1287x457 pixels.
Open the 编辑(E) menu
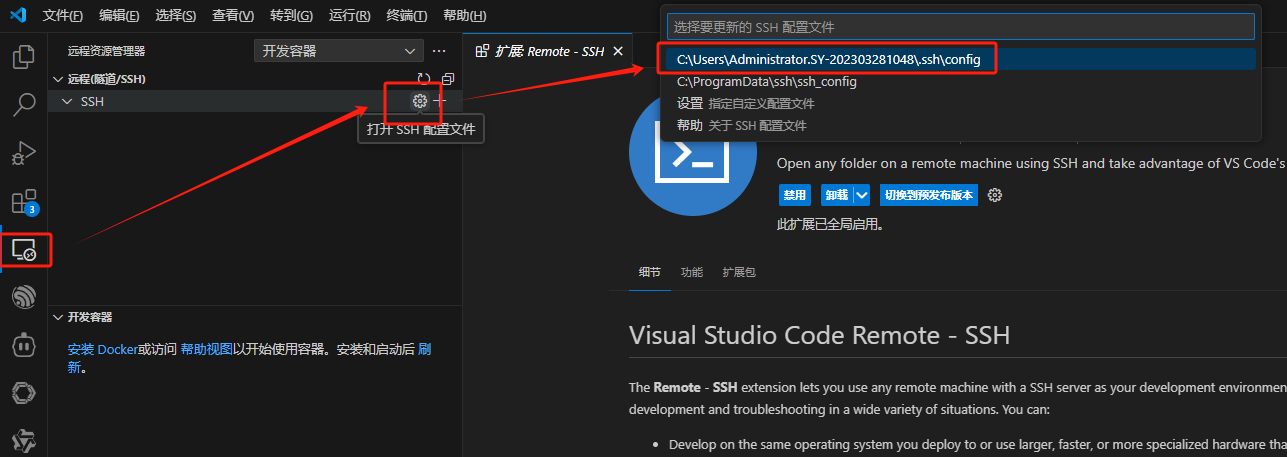120,16
